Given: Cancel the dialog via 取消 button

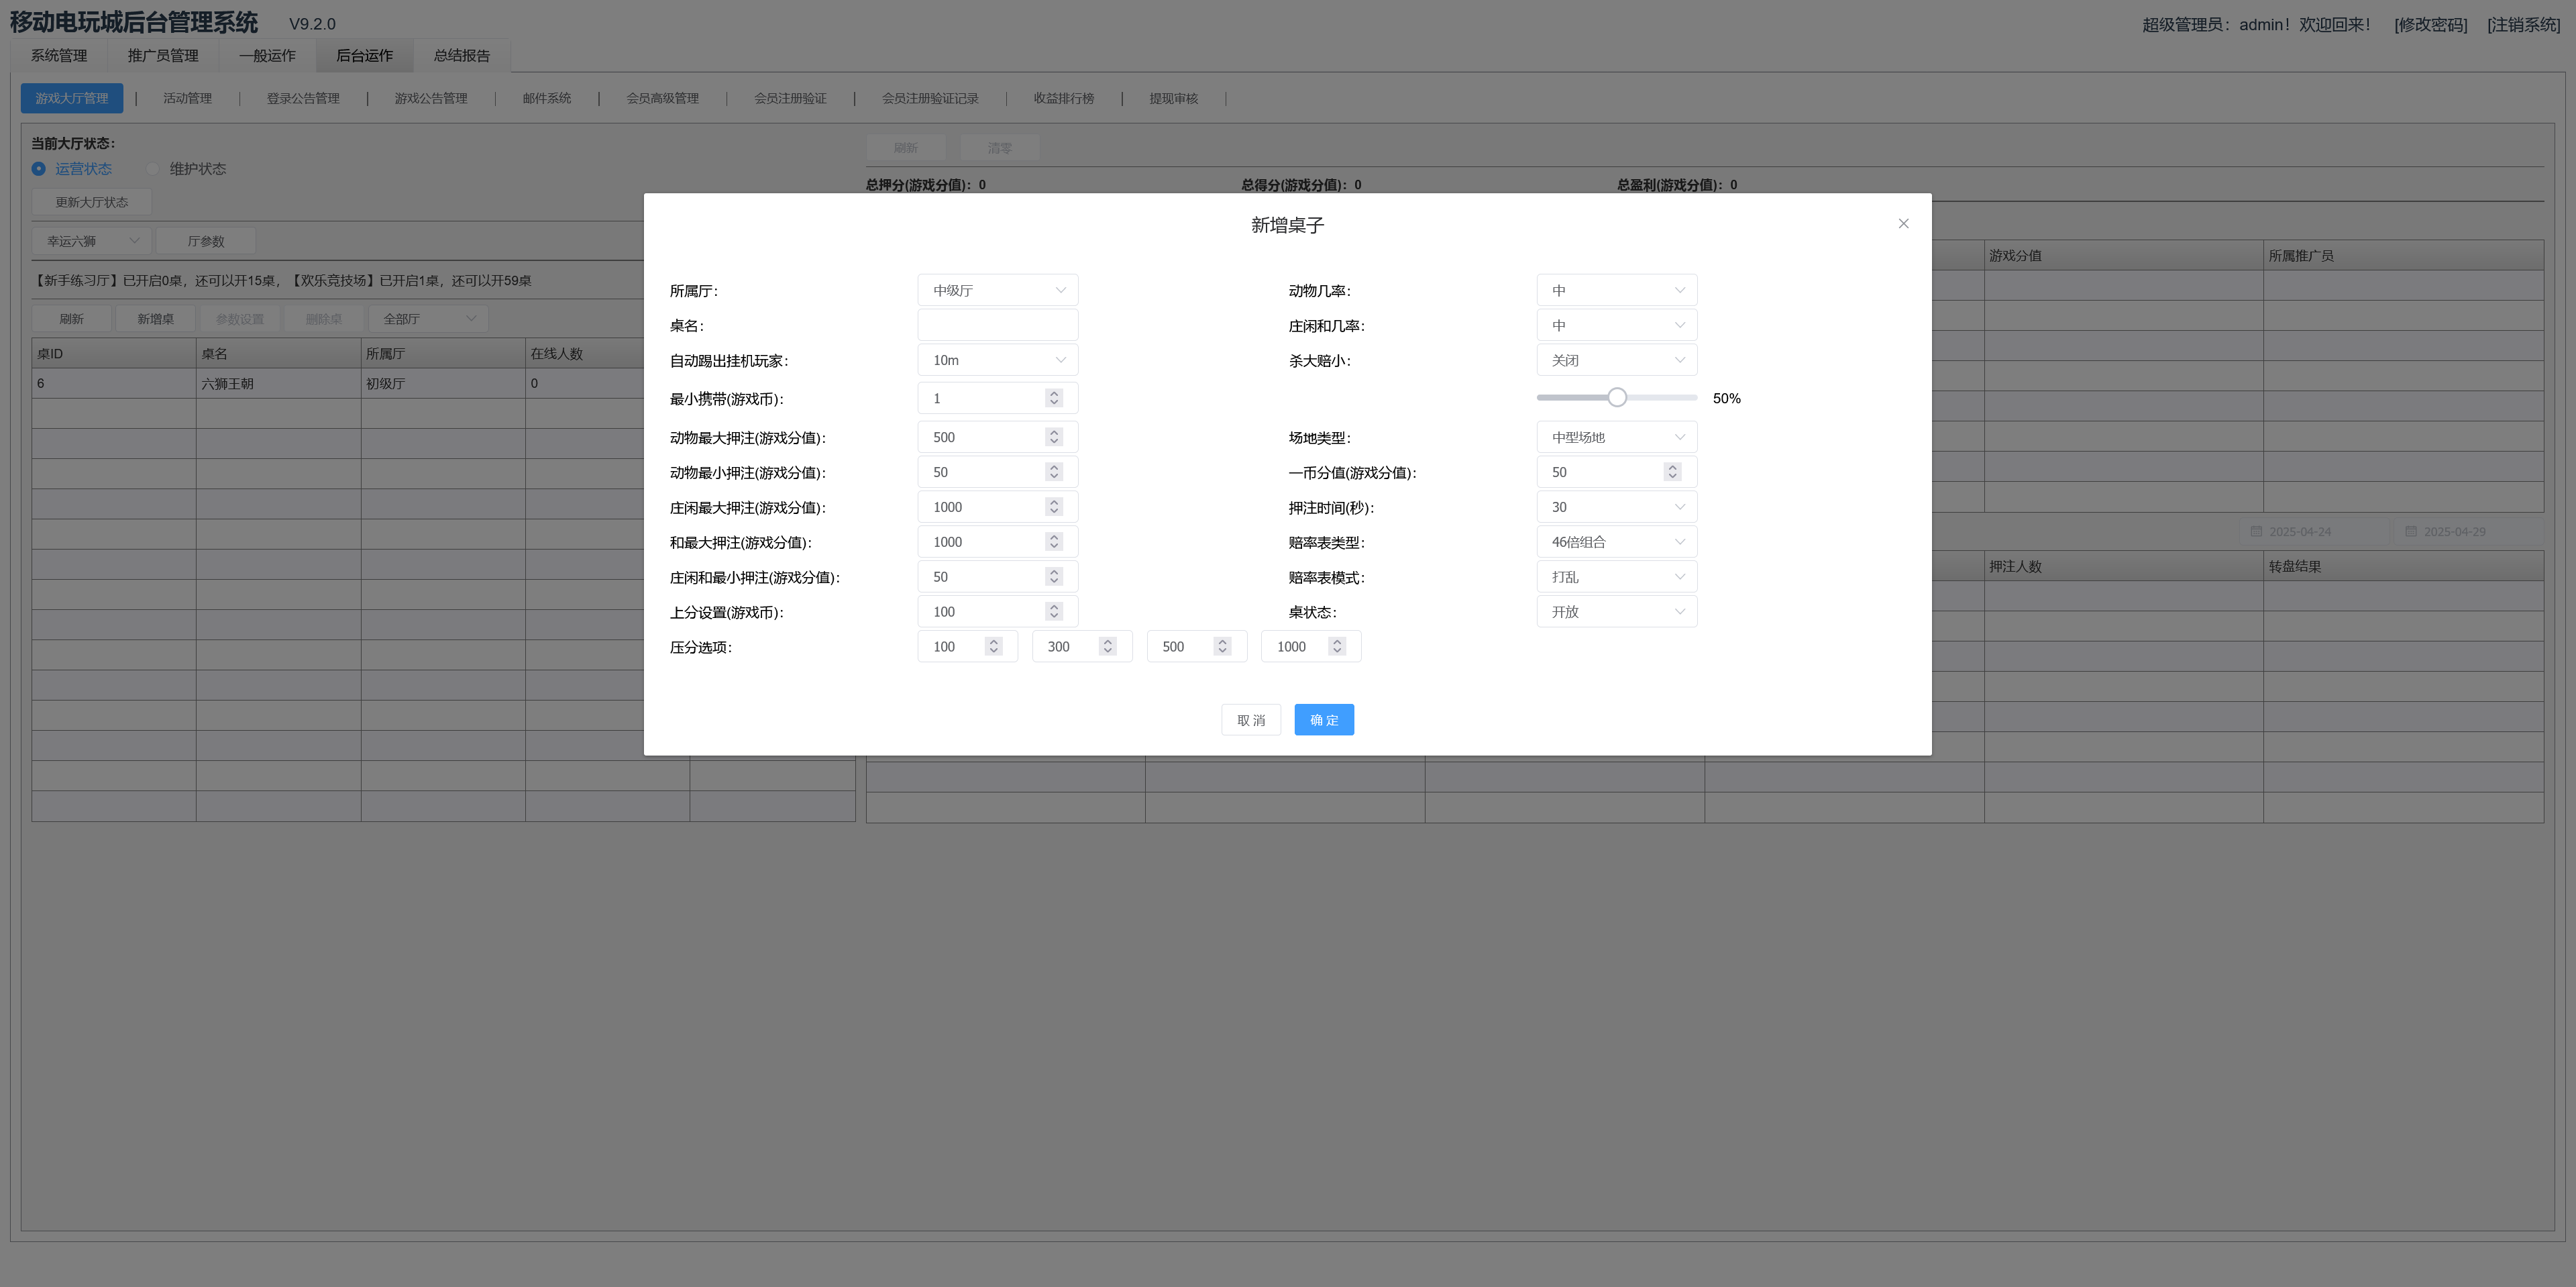Looking at the screenshot, I should [x=1251, y=719].
